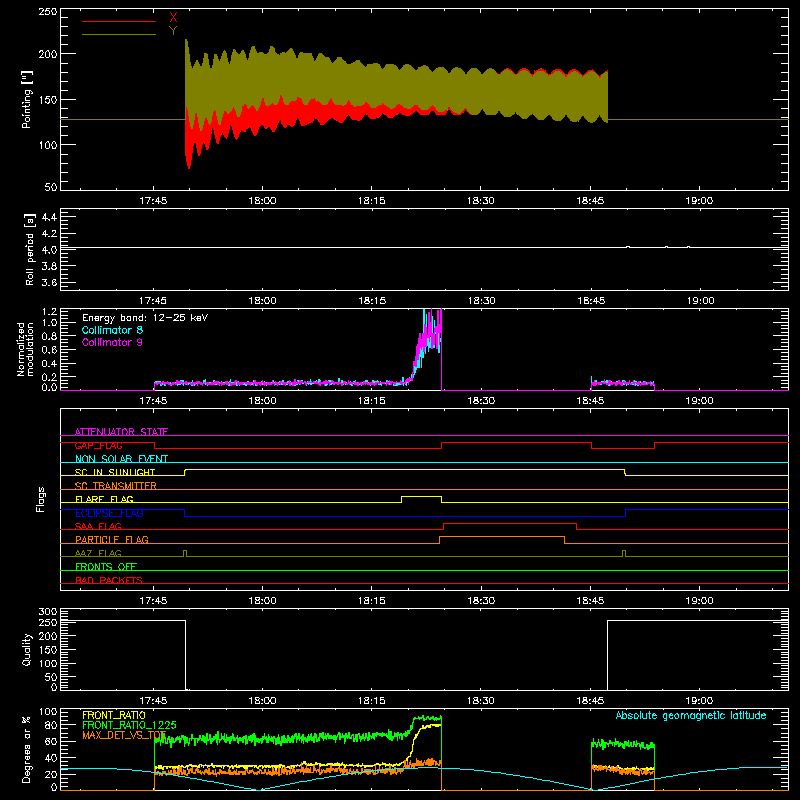This screenshot has height=800, width=800.
Task: Click the 250 tick on the Pointing axis
Action: (48, 12)
